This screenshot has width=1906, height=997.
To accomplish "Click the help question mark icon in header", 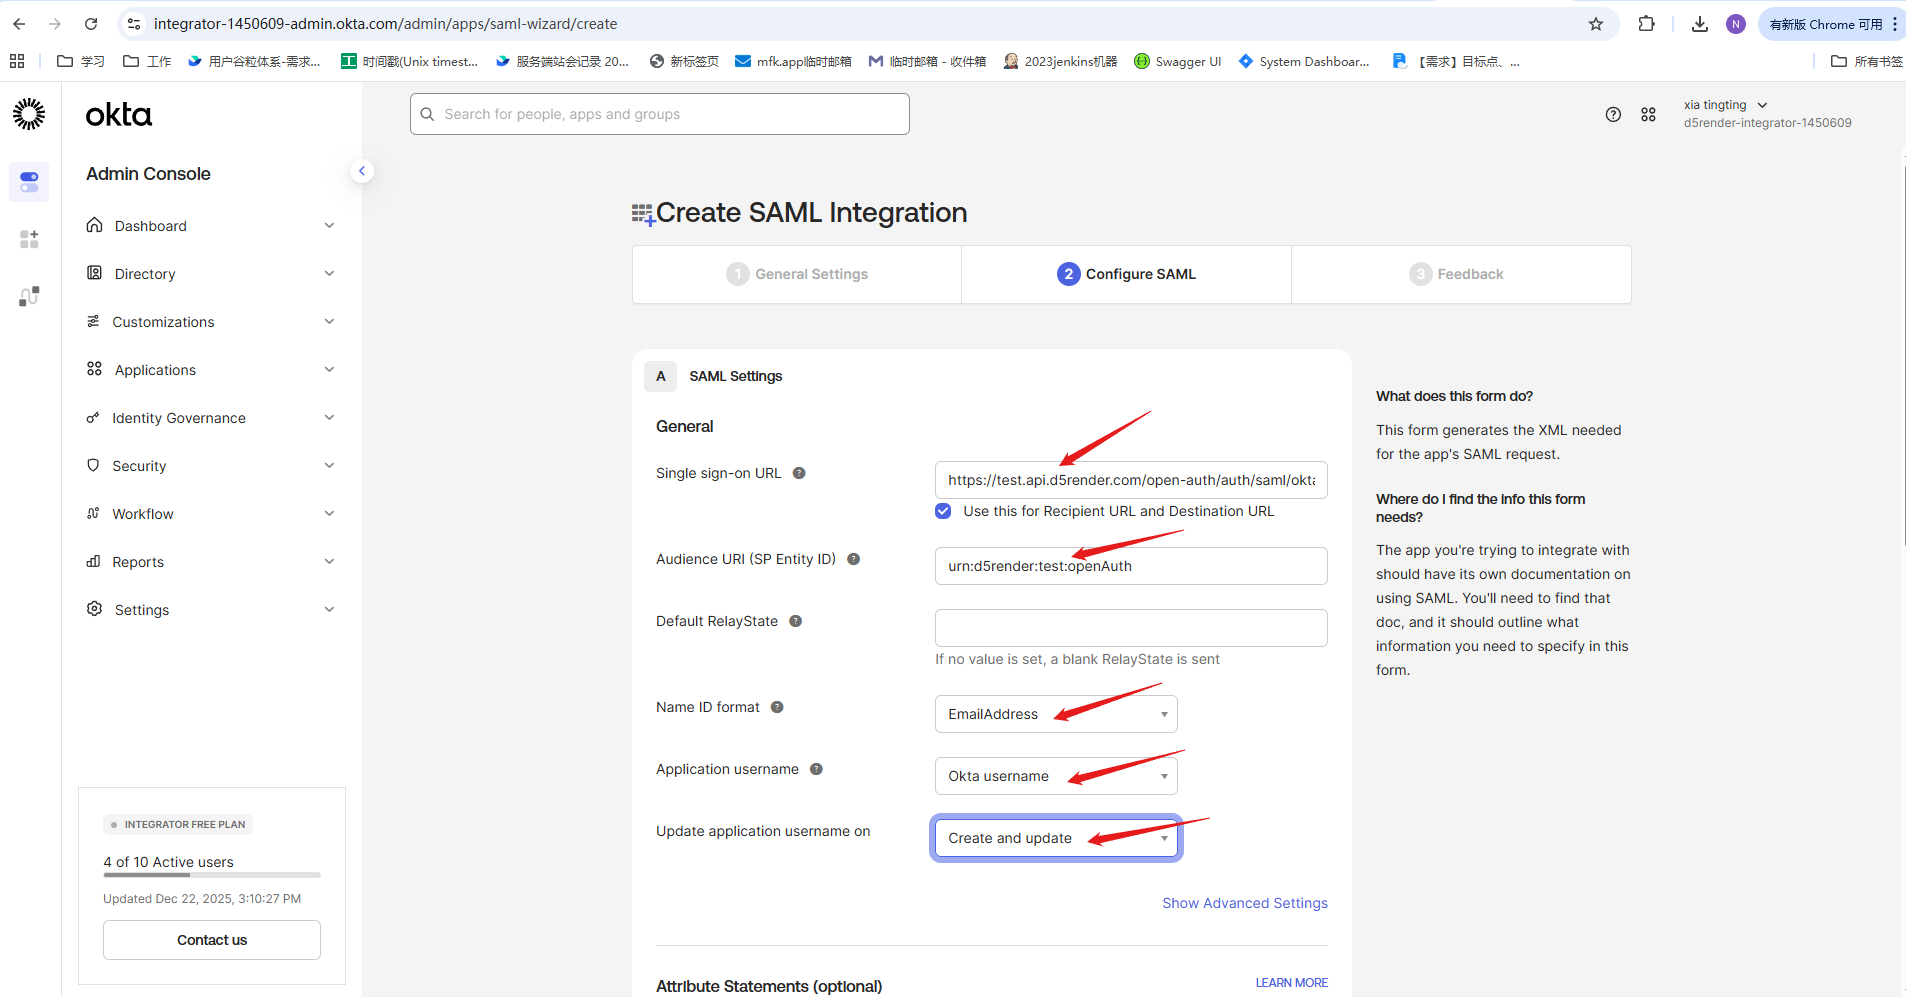I will 1613,115.
